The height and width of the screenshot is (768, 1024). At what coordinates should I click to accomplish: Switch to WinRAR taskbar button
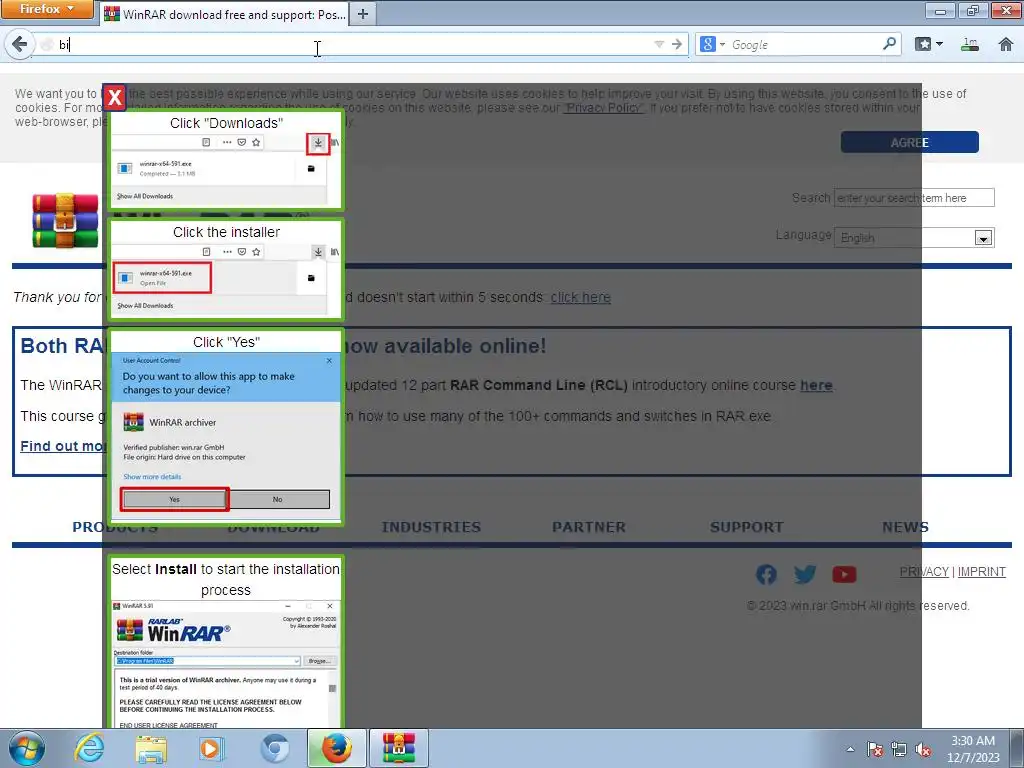pos(399,748)
